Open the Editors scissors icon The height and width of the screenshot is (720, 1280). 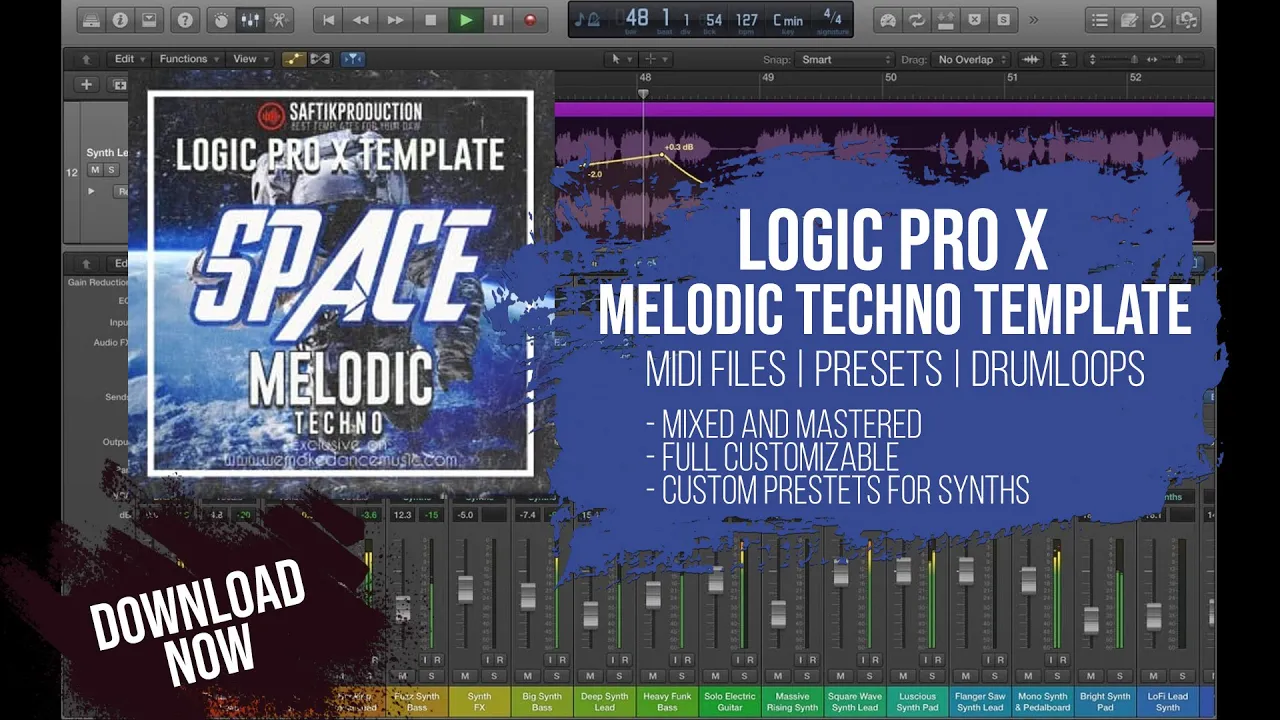point(279,19)
